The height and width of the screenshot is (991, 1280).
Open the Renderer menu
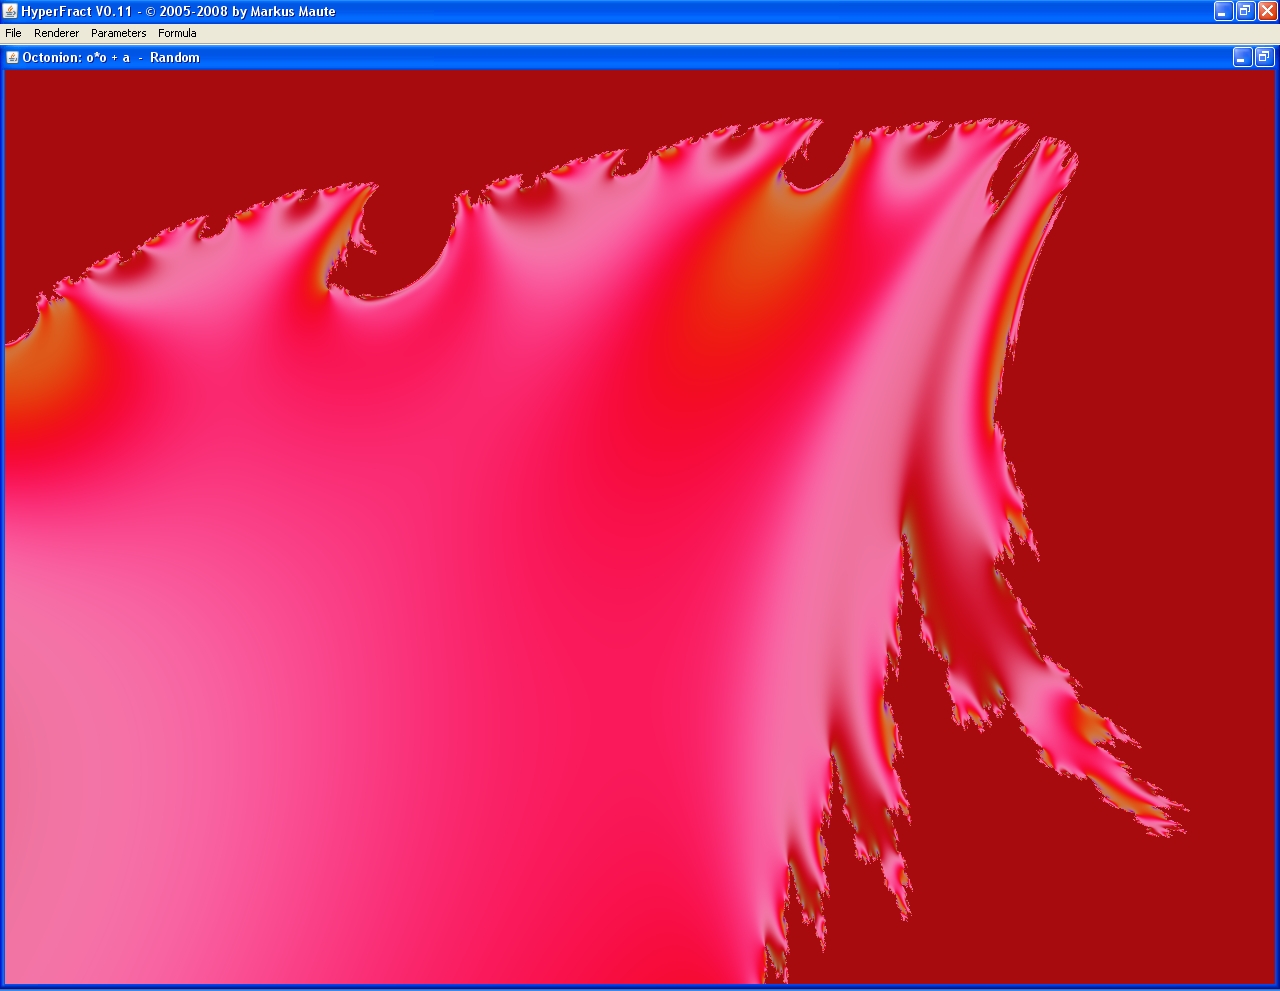pyautogui.click(x=56, y=33)
